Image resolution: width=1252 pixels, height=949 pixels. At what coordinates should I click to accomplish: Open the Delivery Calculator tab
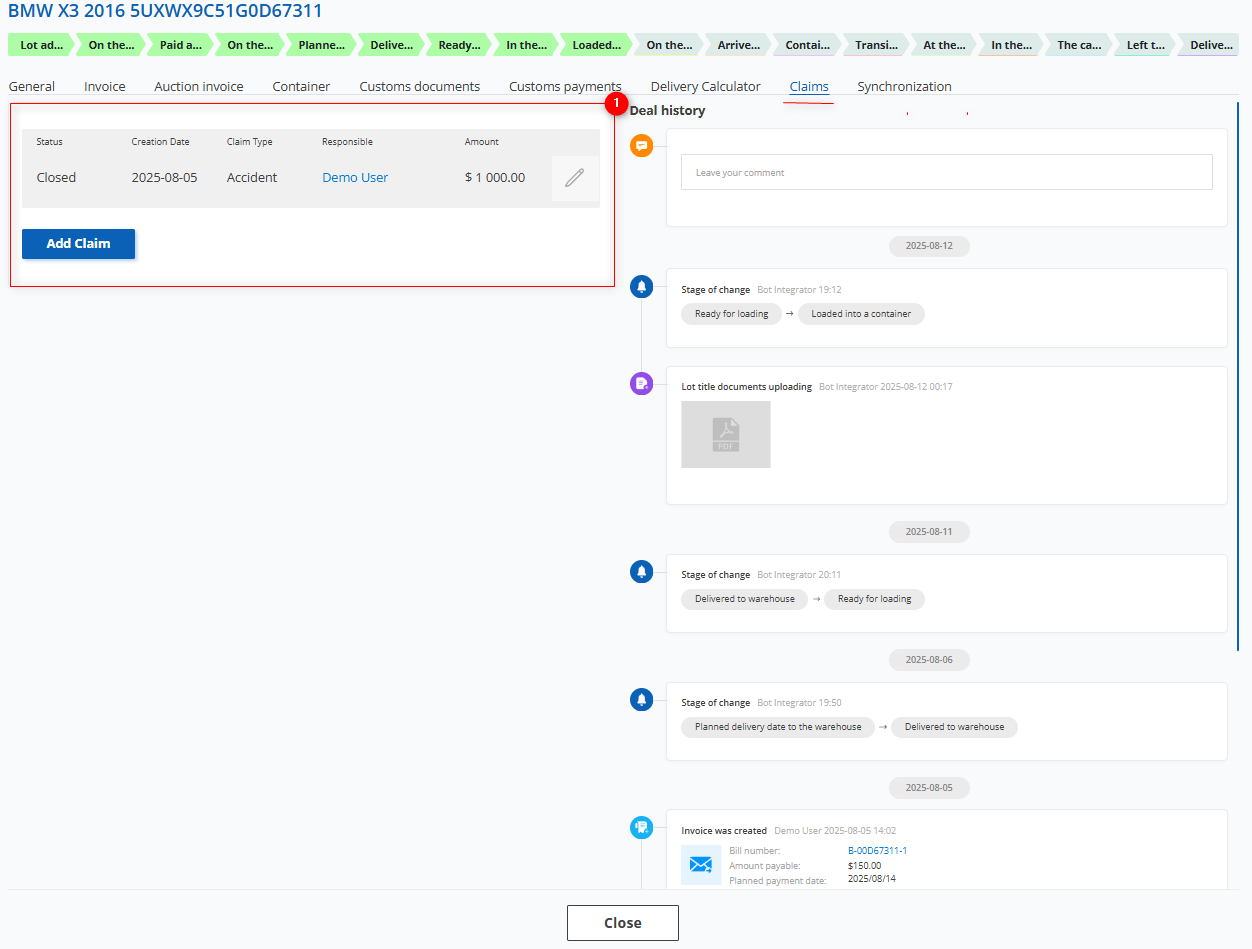pyautogui.click(x=706, y=87)
